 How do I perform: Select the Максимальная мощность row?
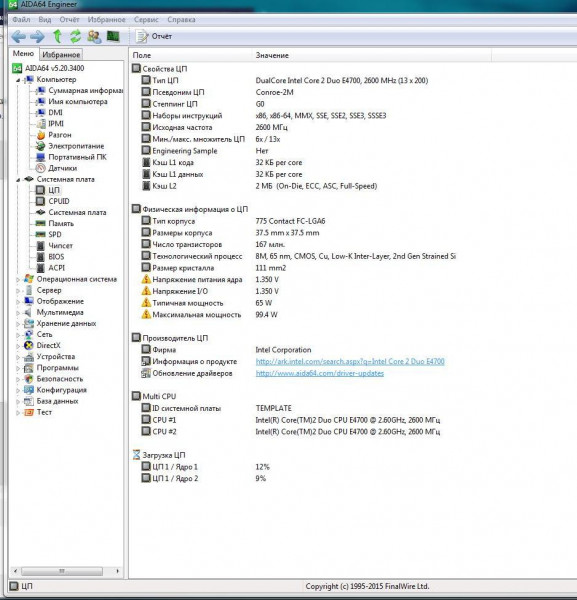pyautogui.click(x=210, y=315)
